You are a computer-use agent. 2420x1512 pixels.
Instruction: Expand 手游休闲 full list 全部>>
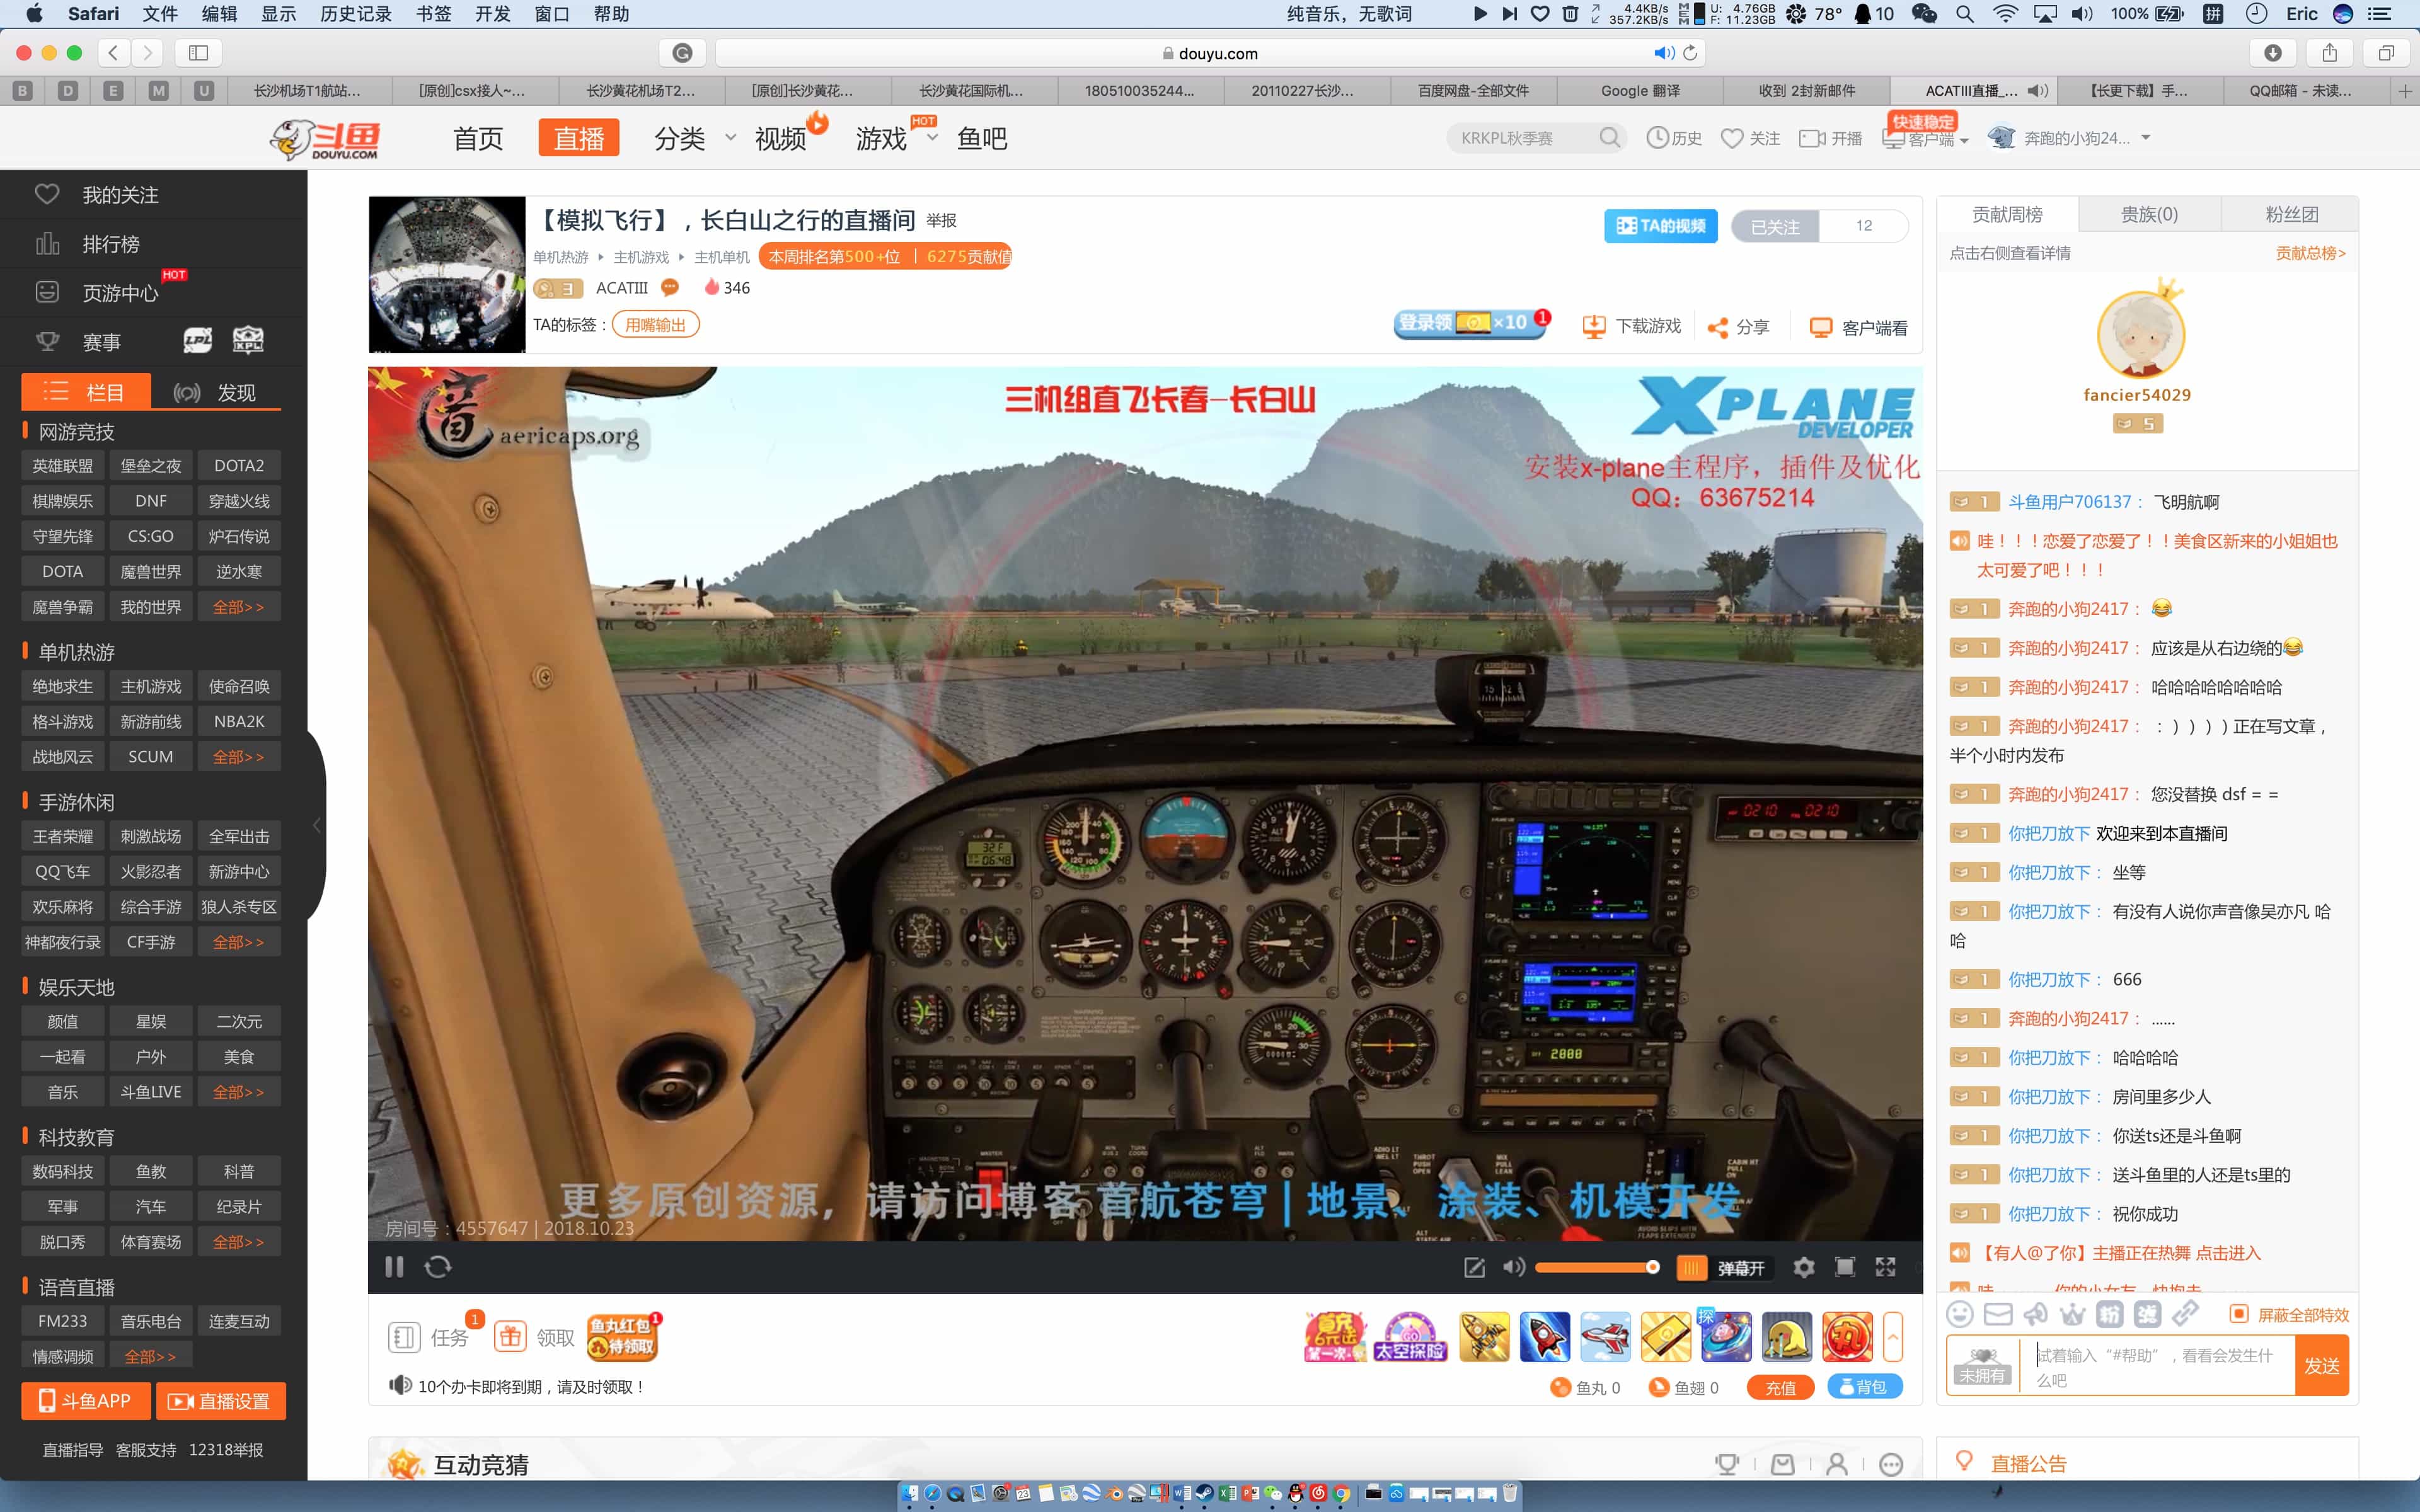[239, 942]
